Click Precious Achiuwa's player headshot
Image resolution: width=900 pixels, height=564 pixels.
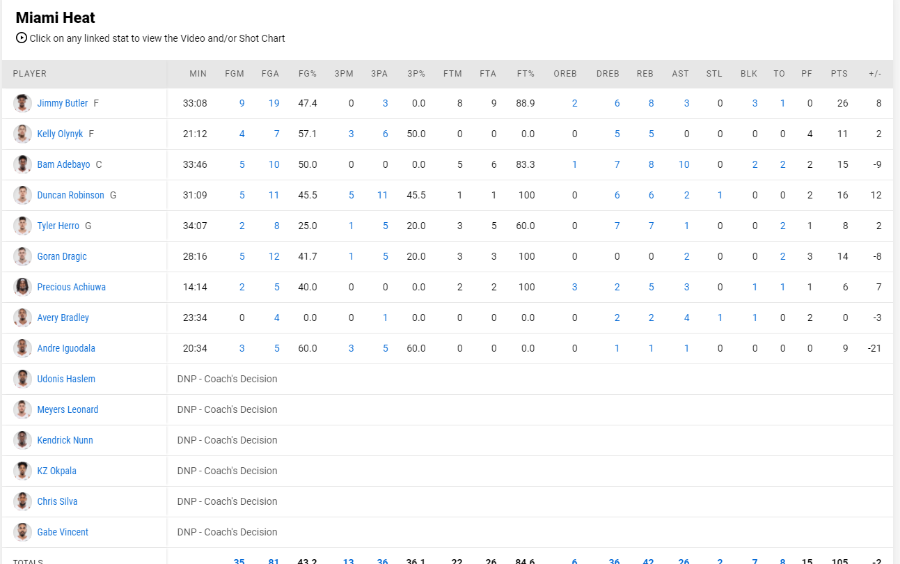22,287
